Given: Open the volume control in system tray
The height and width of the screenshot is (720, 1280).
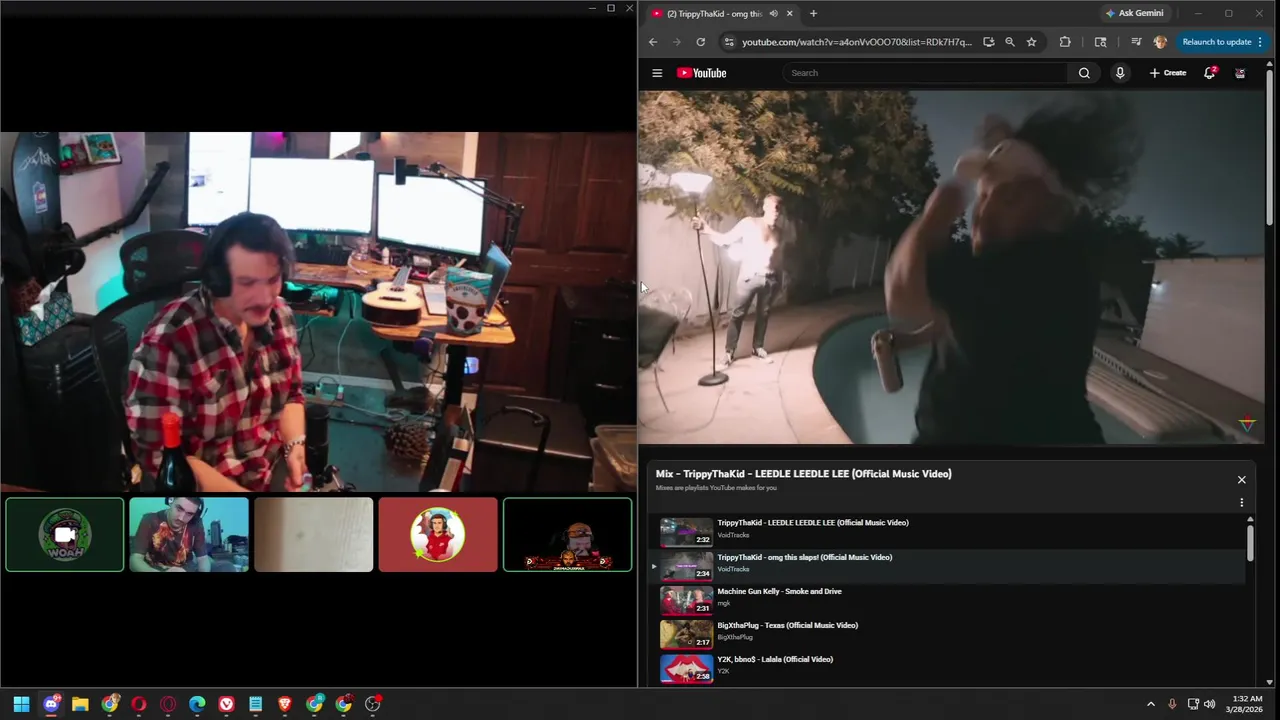Looking at the screenshot, I should click(1210, 704).
